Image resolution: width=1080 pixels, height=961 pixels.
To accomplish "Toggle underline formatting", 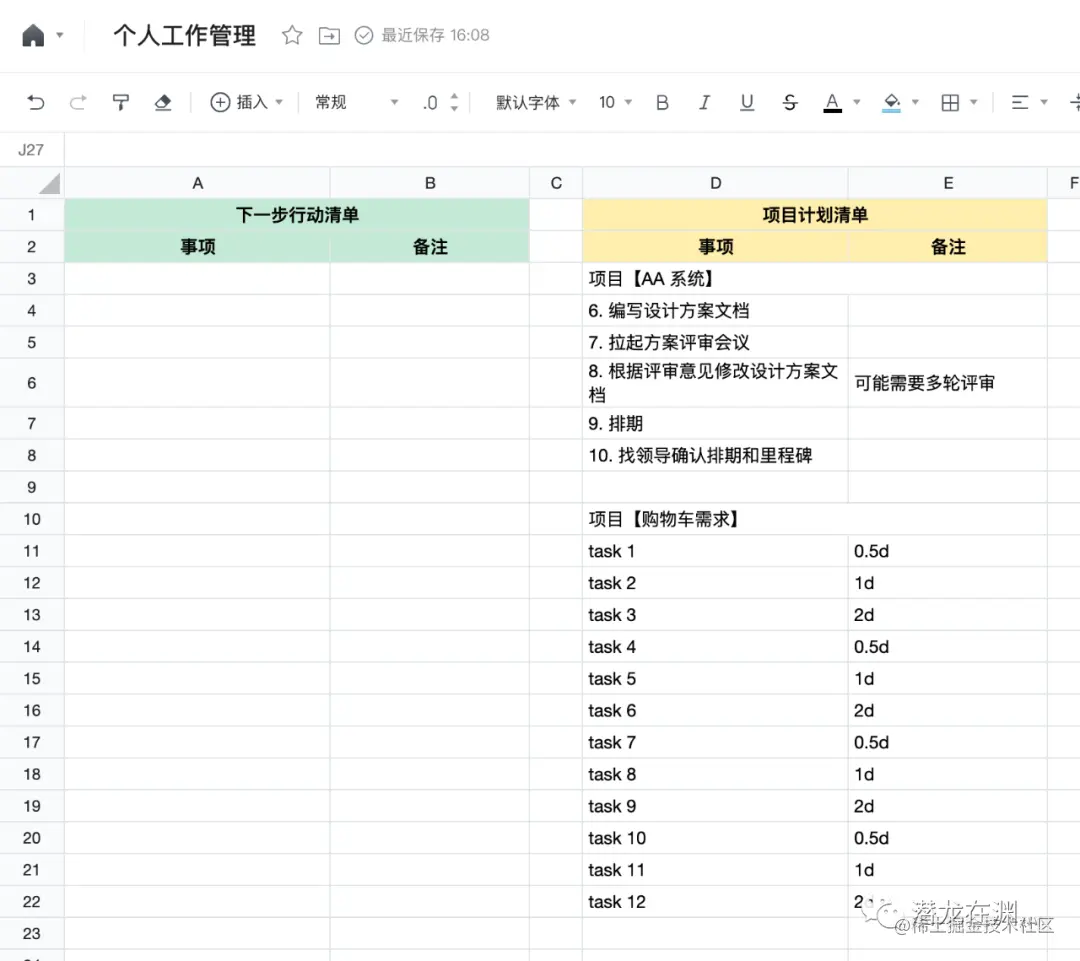I will (746, 102).
